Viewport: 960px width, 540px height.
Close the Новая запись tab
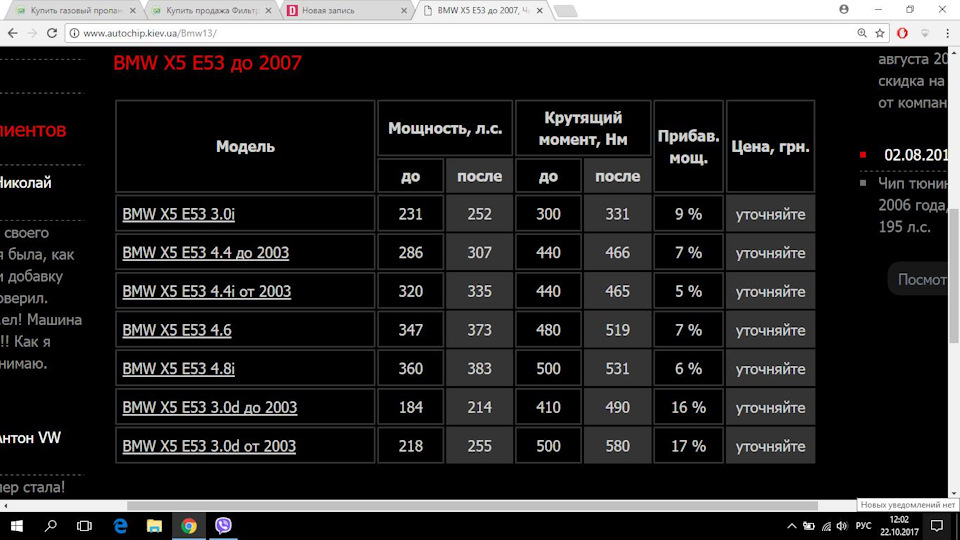tap(404, 10)
